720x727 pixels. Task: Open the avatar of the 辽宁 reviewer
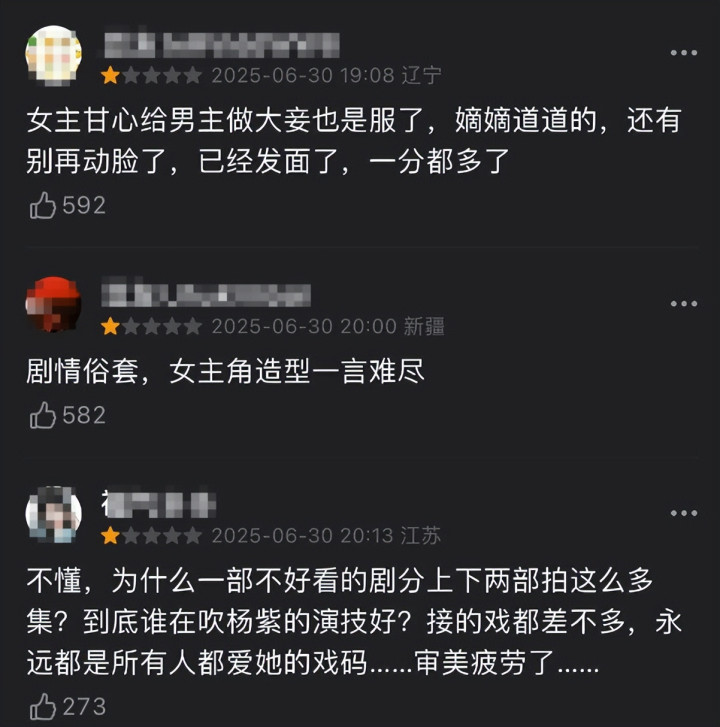(53, 55)
